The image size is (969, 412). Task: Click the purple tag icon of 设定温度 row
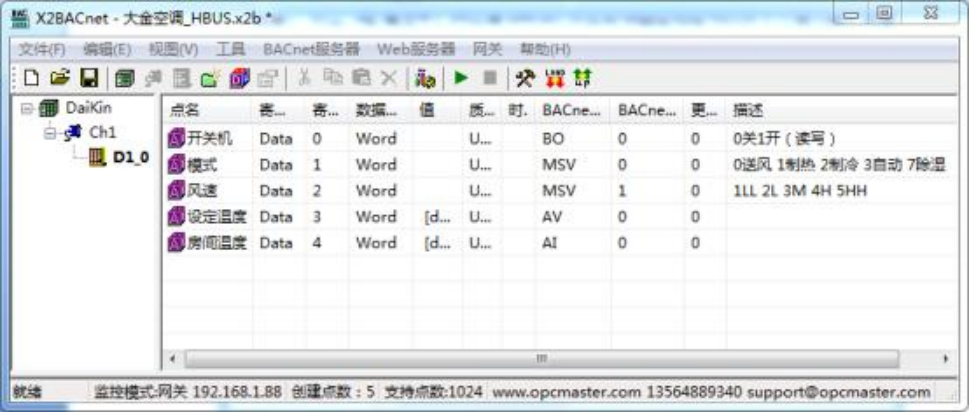[x=176, y=217]
